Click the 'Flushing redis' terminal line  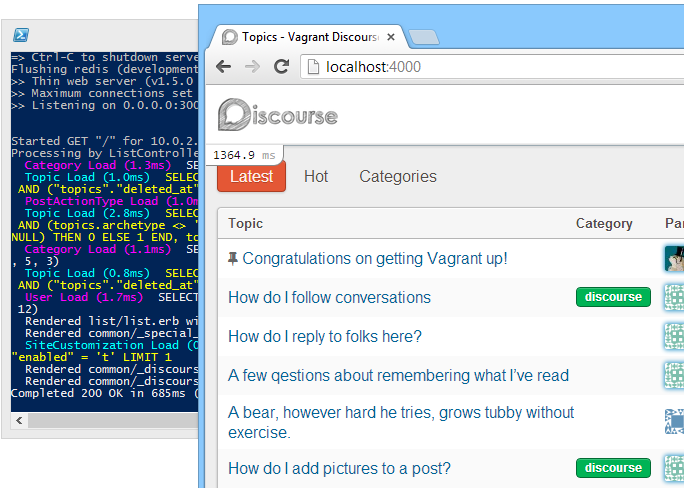click(x=104, y=69)
